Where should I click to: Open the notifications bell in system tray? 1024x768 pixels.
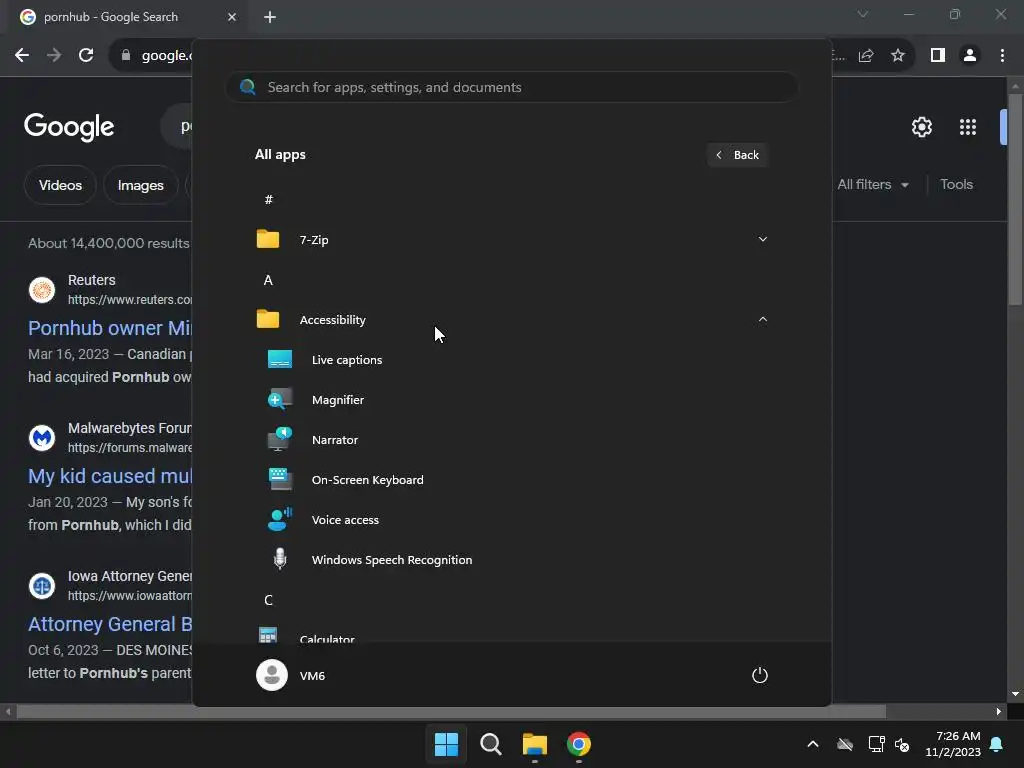[x=997, y=744]
